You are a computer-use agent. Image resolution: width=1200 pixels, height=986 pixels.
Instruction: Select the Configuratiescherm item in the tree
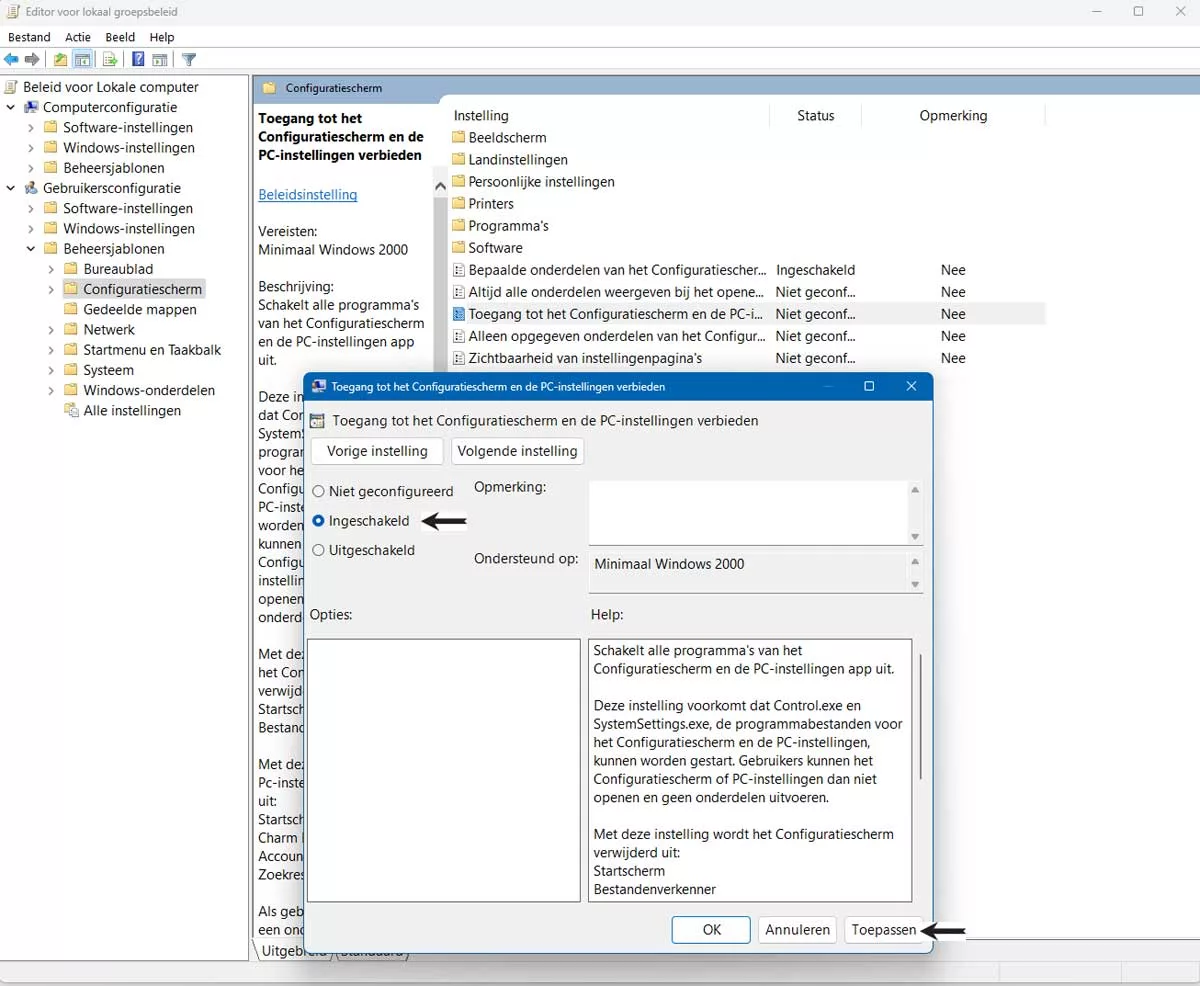[143, 289]
